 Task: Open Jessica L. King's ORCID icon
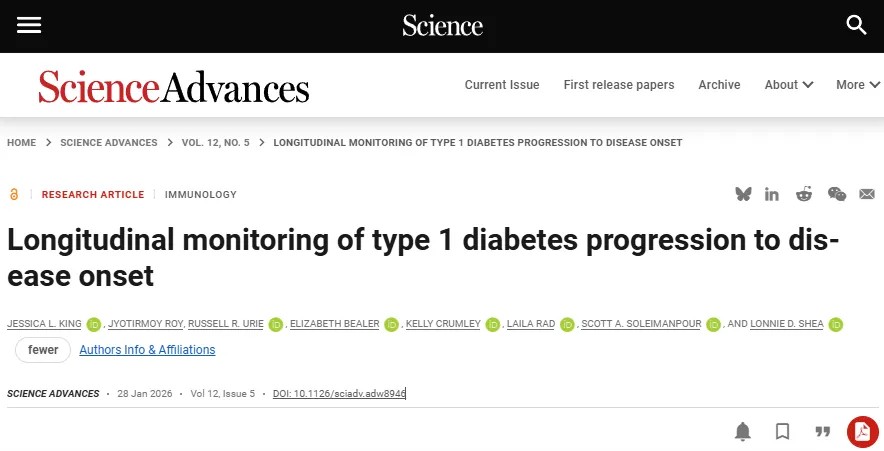[94, 324]
